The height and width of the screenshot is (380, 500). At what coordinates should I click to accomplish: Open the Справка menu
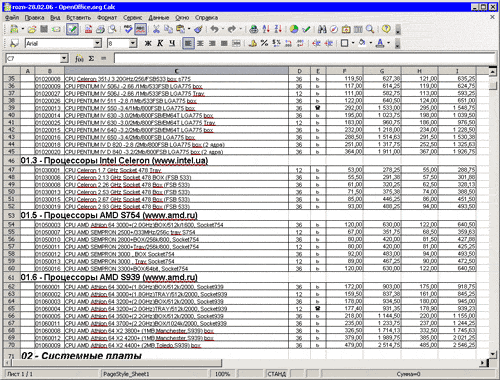(206, 18)
